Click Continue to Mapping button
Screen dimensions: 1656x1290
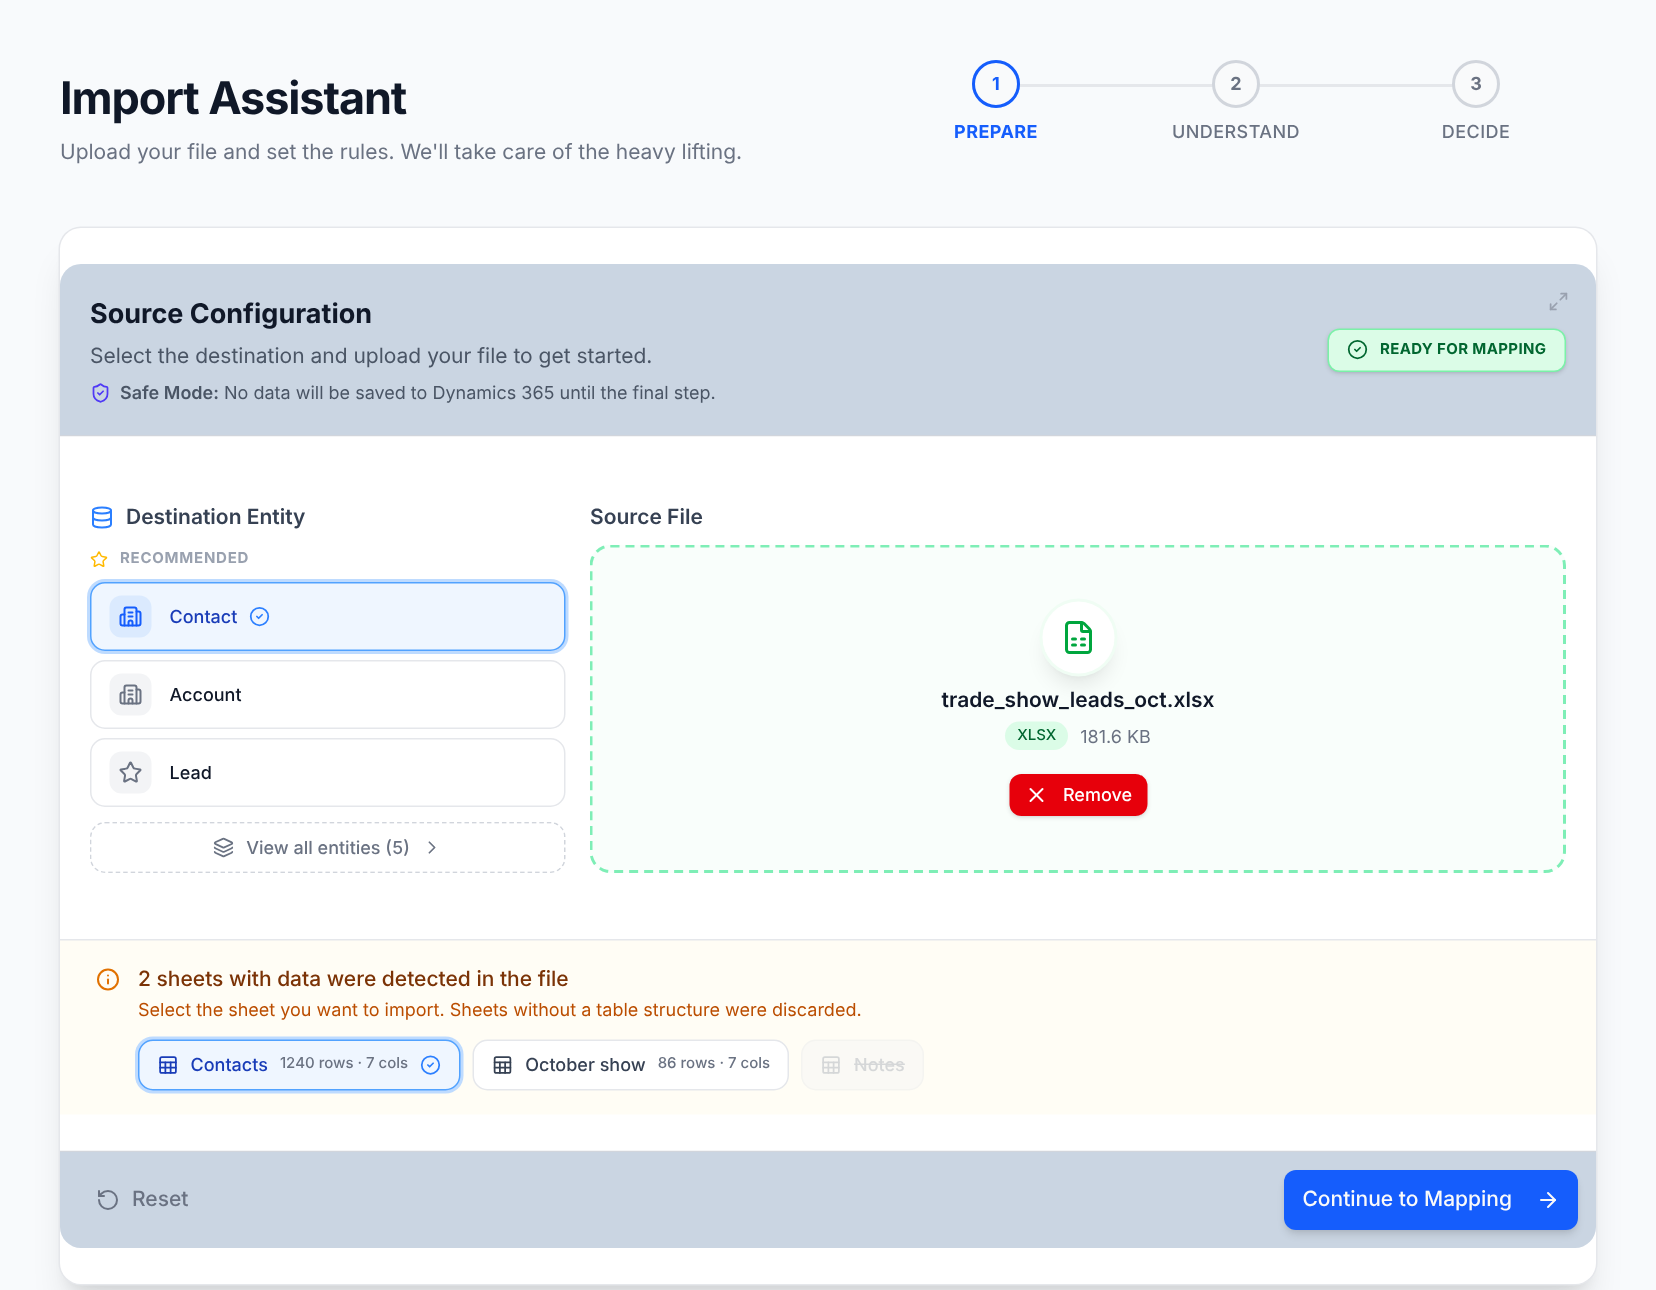tap(1431, 1200)
